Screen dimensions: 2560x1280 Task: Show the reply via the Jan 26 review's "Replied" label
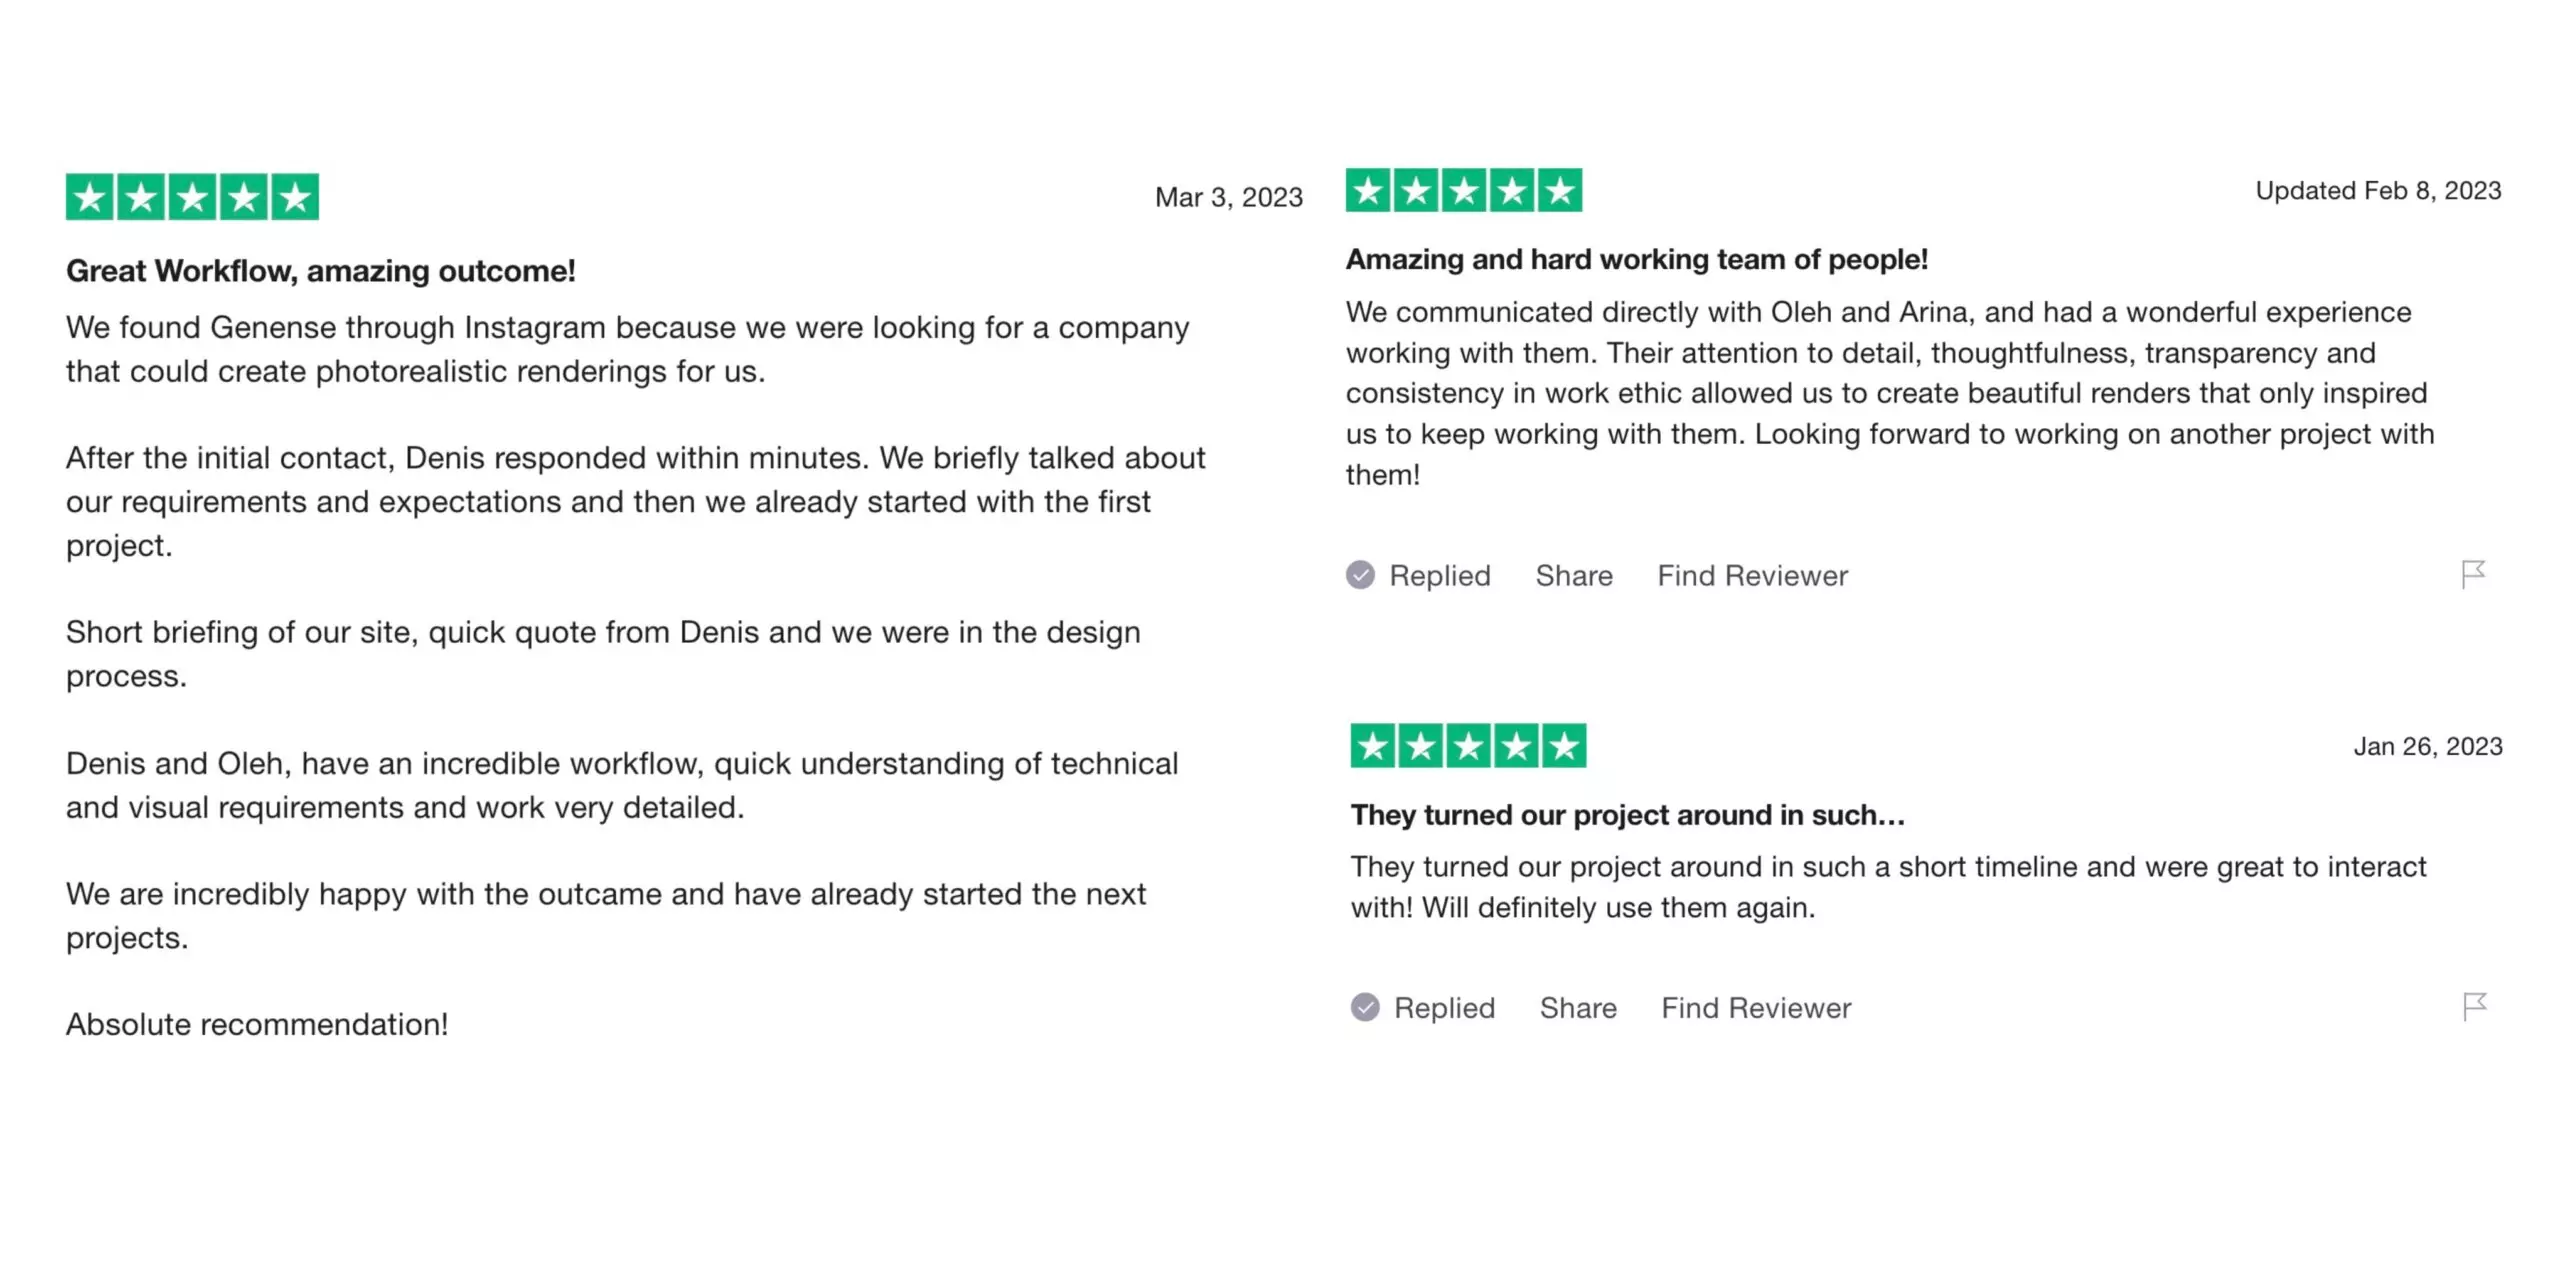[x=1444, y=1008]
